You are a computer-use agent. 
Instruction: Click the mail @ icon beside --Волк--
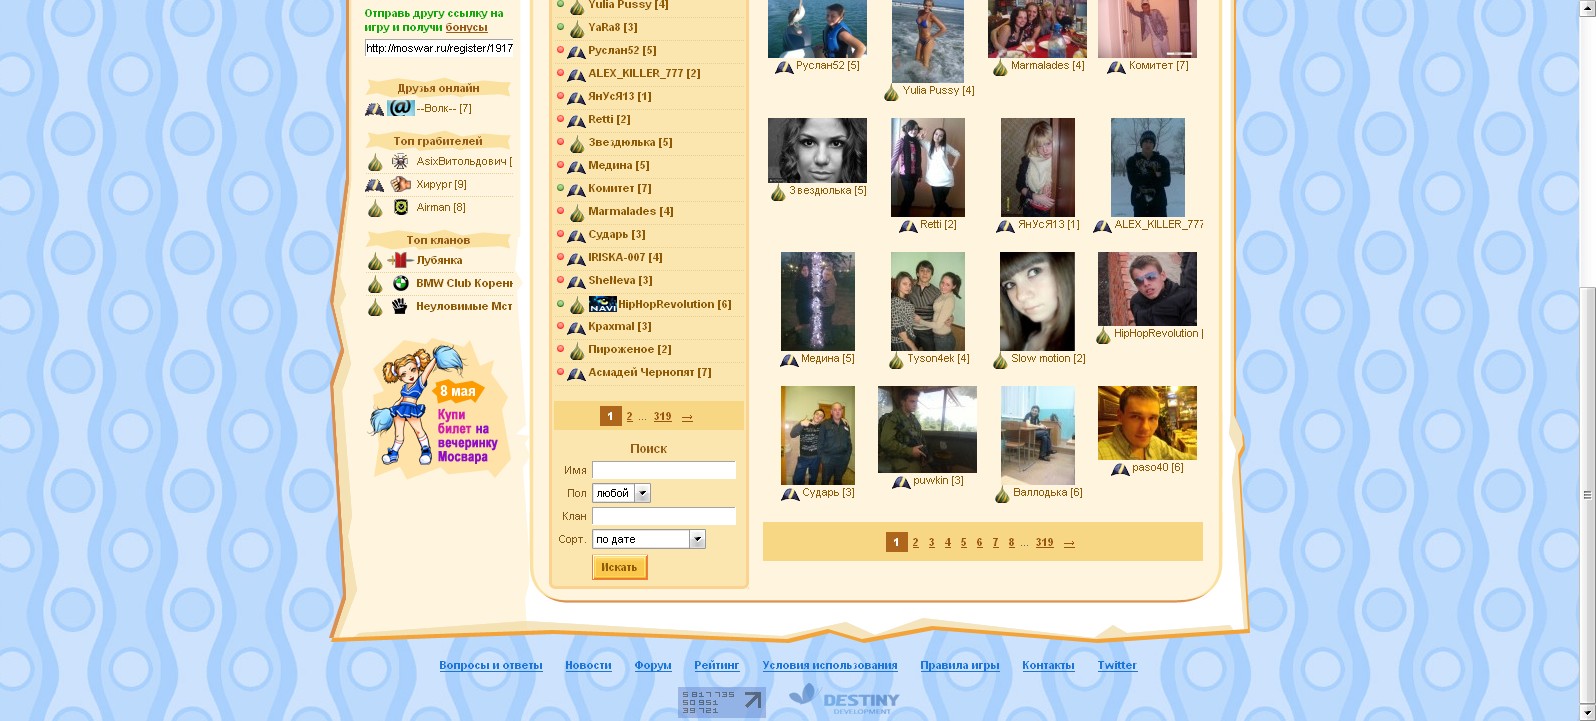[x=401, y=108]
